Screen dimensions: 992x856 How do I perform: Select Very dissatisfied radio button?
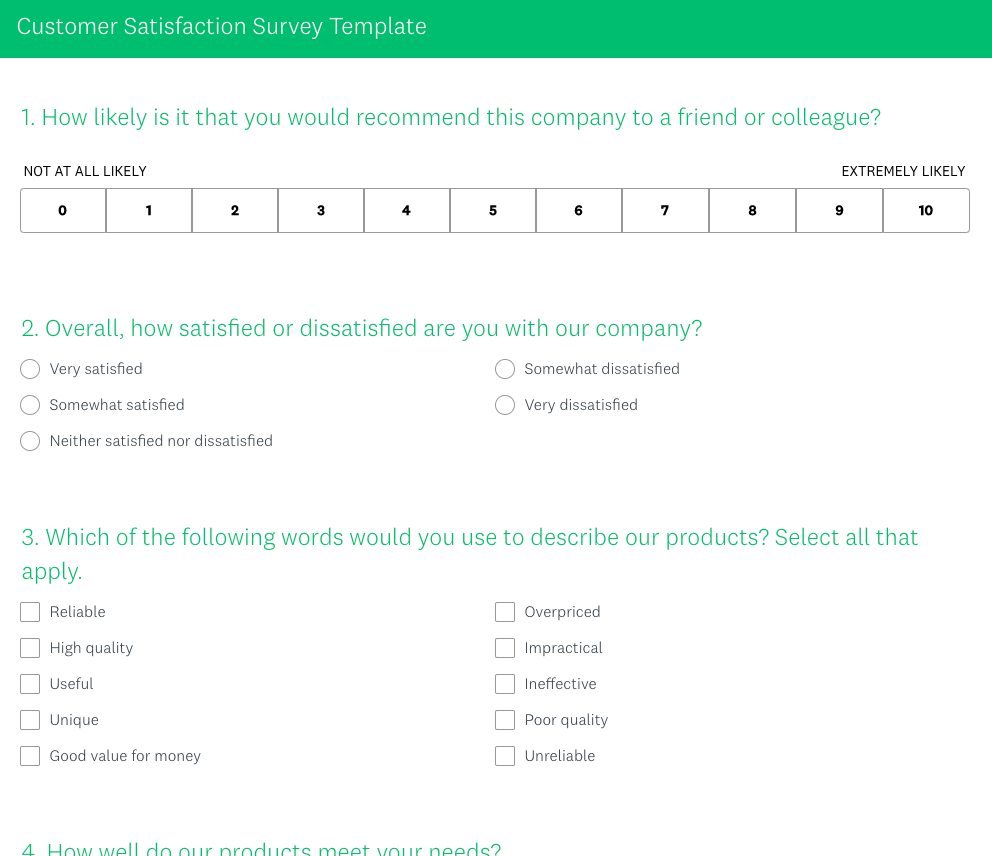click(x=505, y=405)
